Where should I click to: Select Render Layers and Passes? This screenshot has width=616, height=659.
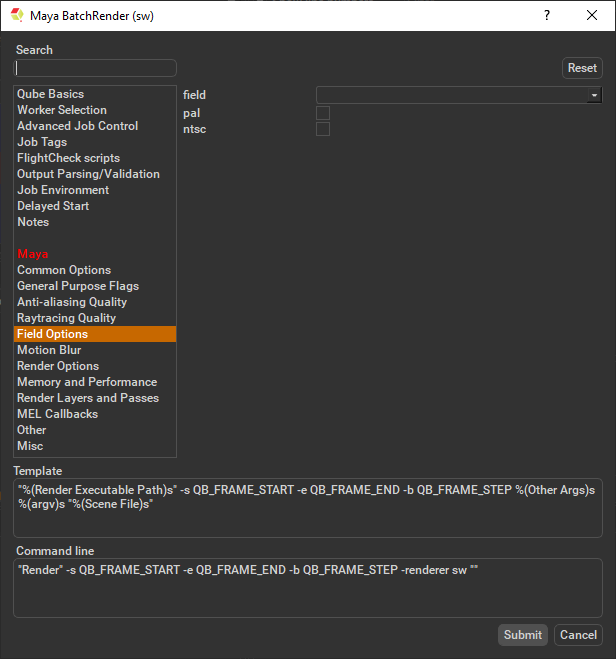point(87,398)
